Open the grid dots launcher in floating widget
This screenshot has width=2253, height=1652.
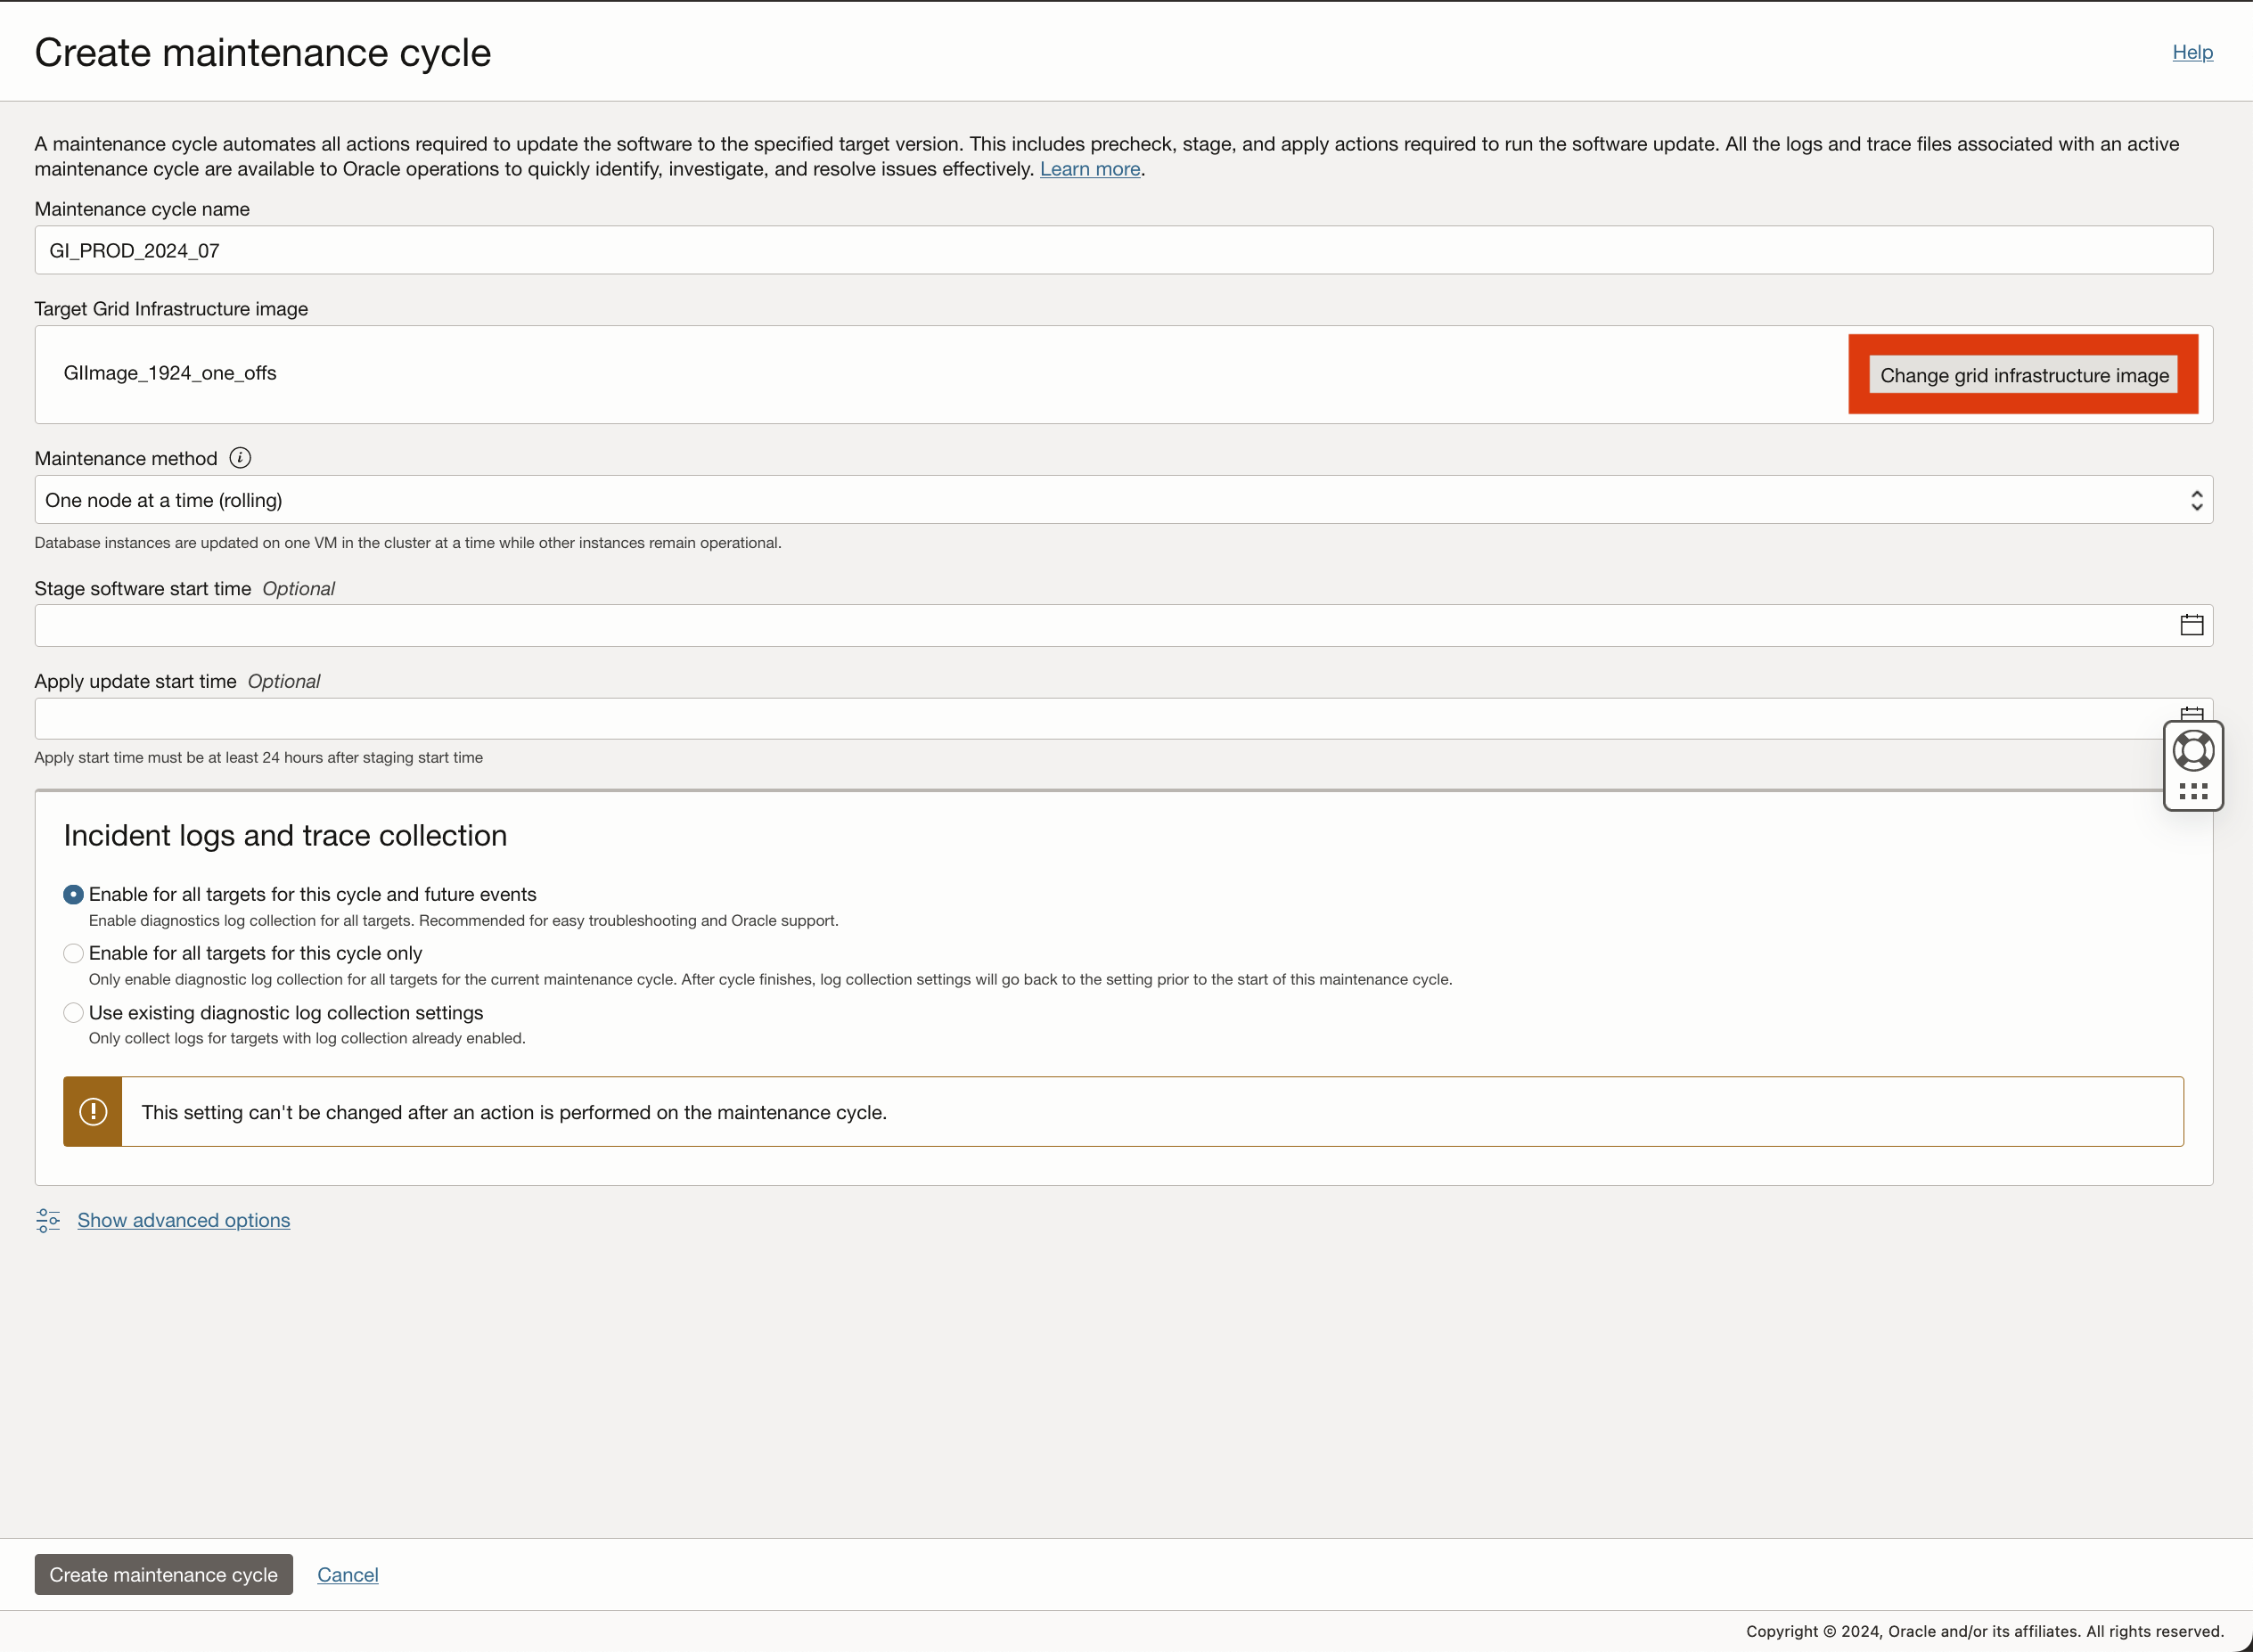click(x=2193, y=792)
